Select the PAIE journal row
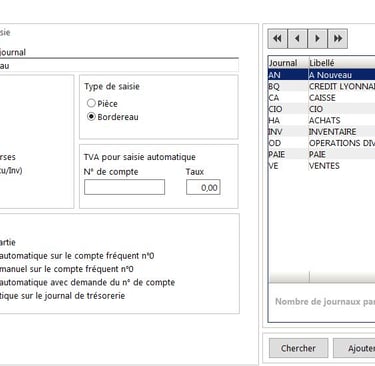Viewport: 375px width, 366px height. 322,154
